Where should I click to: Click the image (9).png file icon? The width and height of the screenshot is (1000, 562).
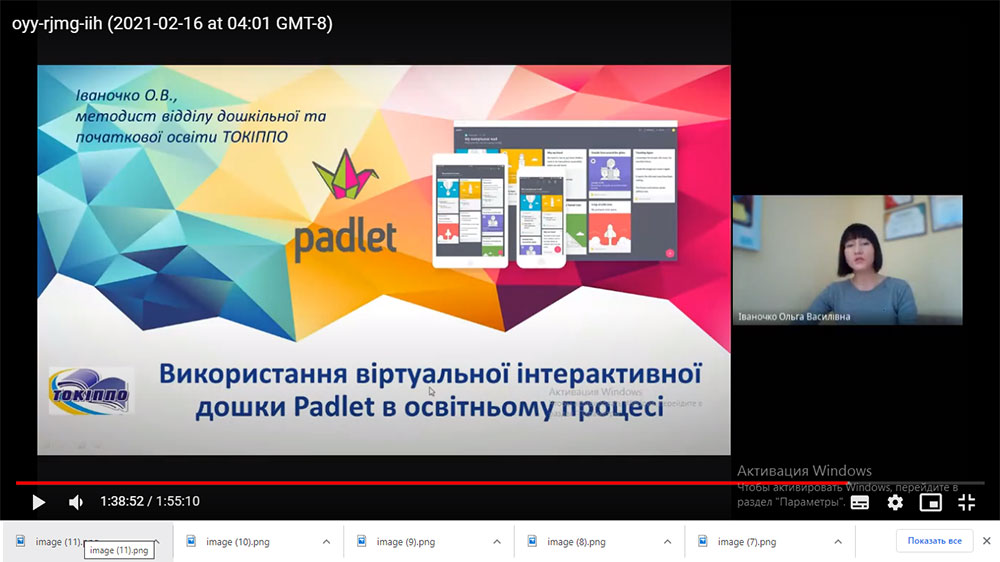(362, 541)
